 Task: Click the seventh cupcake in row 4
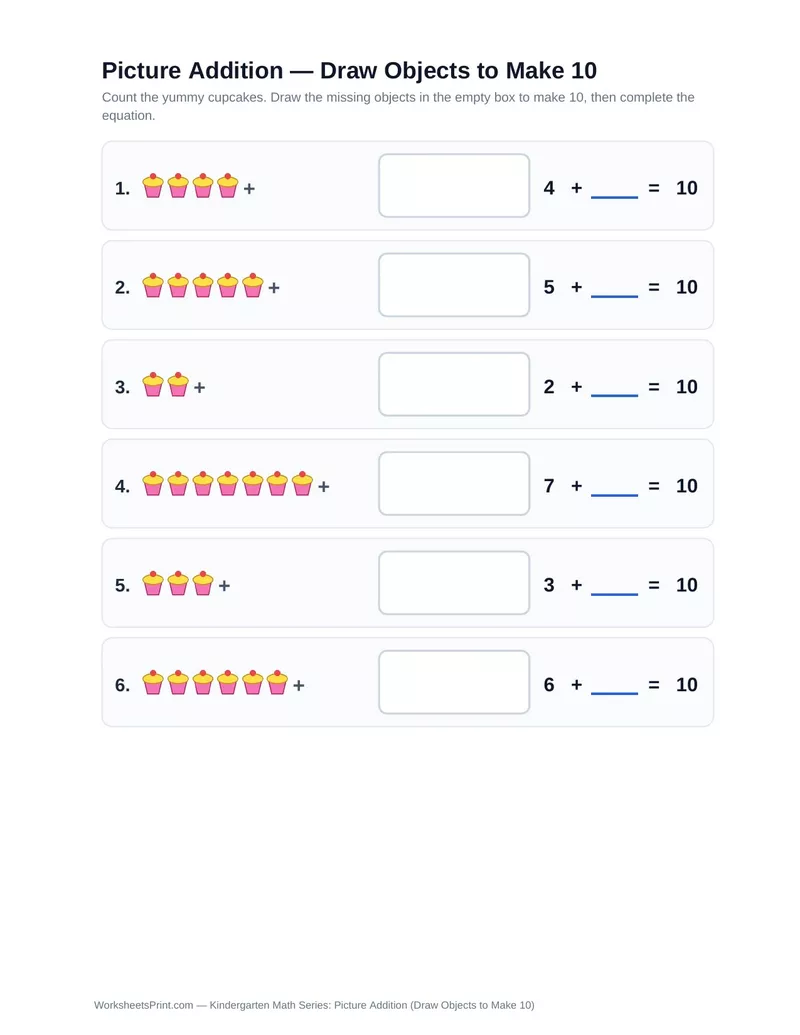[302, 483]
